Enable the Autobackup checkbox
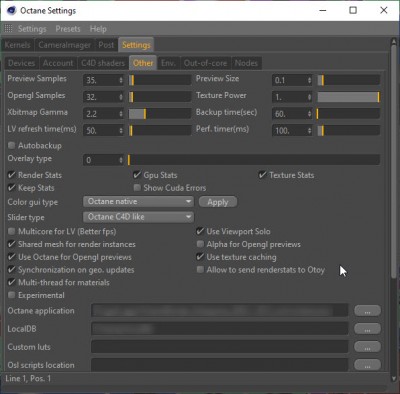This screenshot has height=394, width=400. coord(12,145)
